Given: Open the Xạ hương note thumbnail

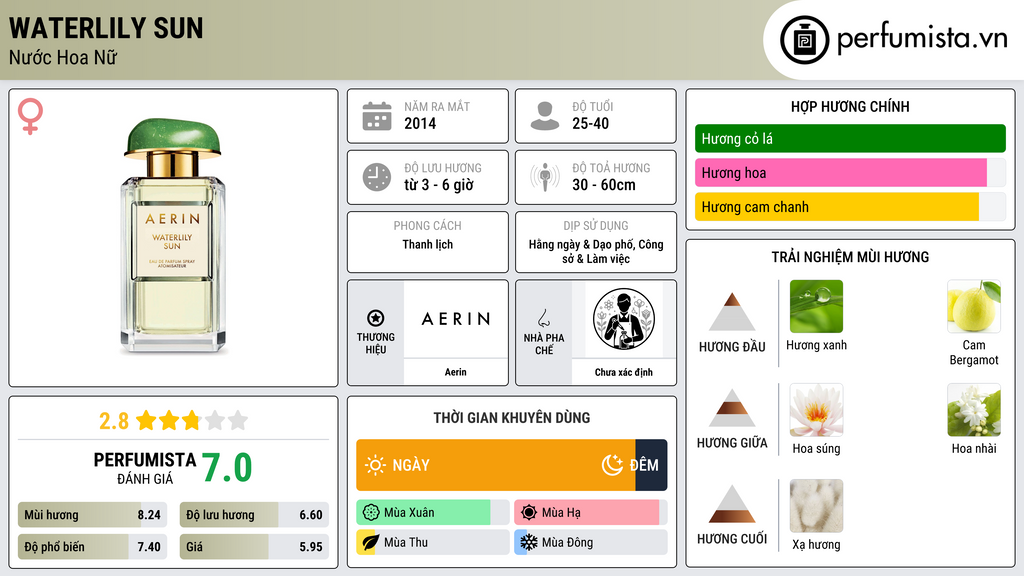Looking at the screenshot, I should tap(816, 506).
